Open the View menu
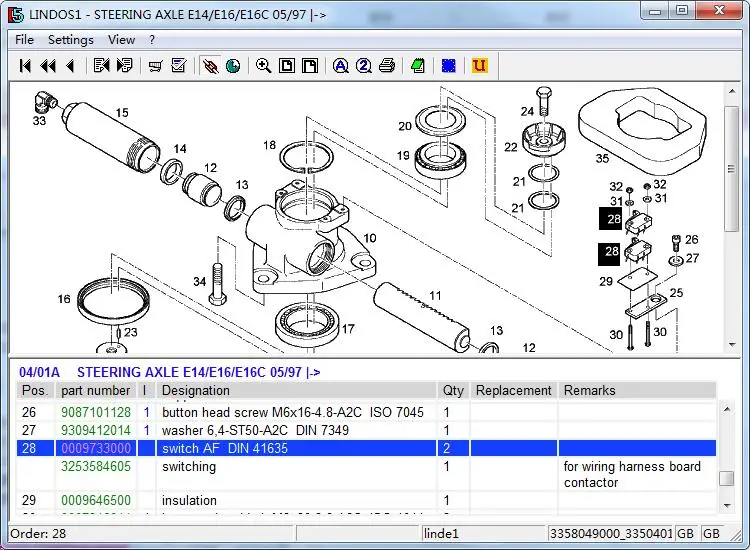 click(121, 40)
